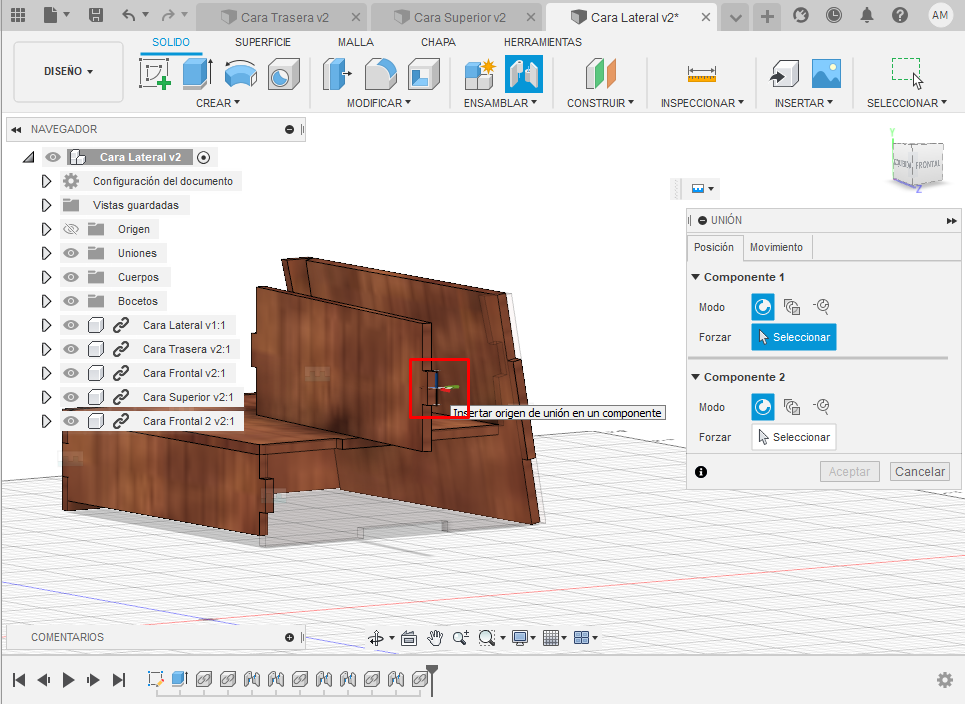Viewport: 965px width, 704px height.
Task: Click the Extrude tool icon
Action: click(x=197, y=74)
